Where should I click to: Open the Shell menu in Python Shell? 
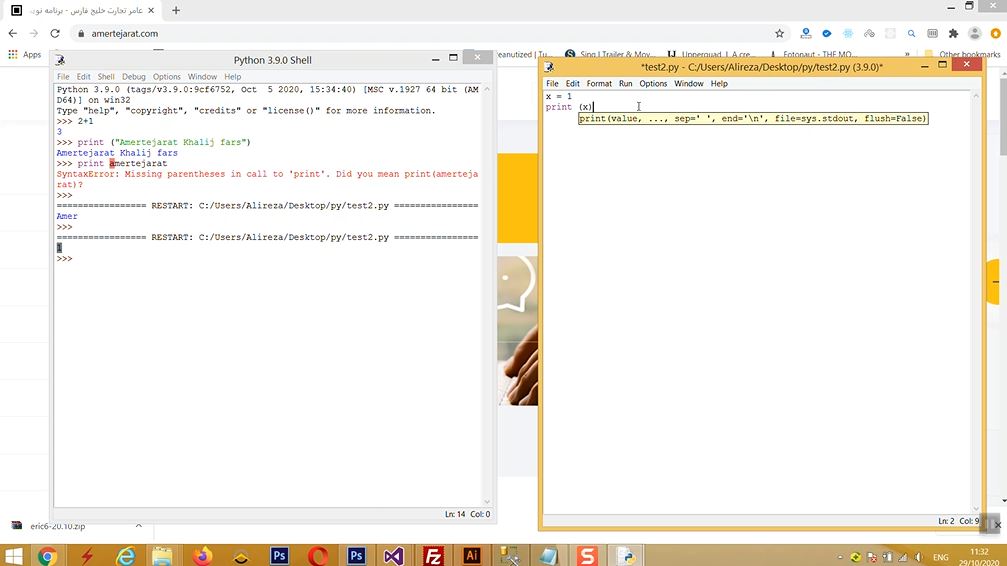(106, 76)
